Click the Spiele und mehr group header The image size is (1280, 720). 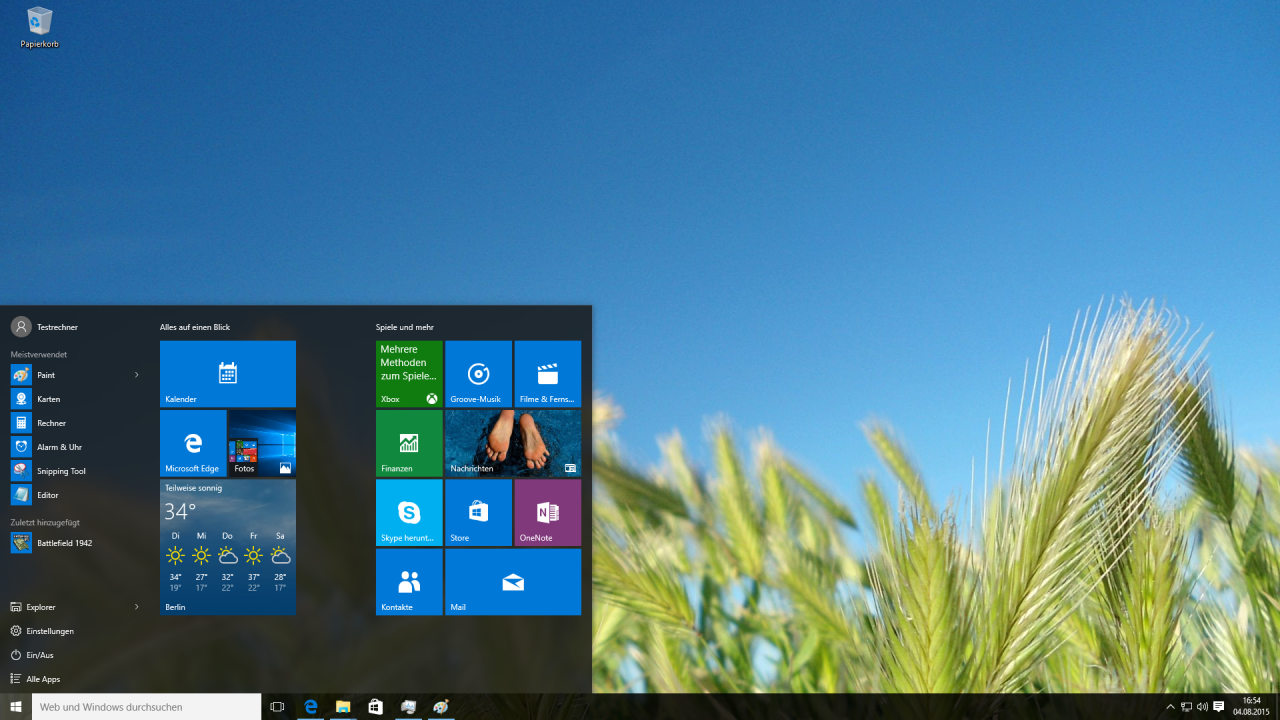click(x=405, y=327)
